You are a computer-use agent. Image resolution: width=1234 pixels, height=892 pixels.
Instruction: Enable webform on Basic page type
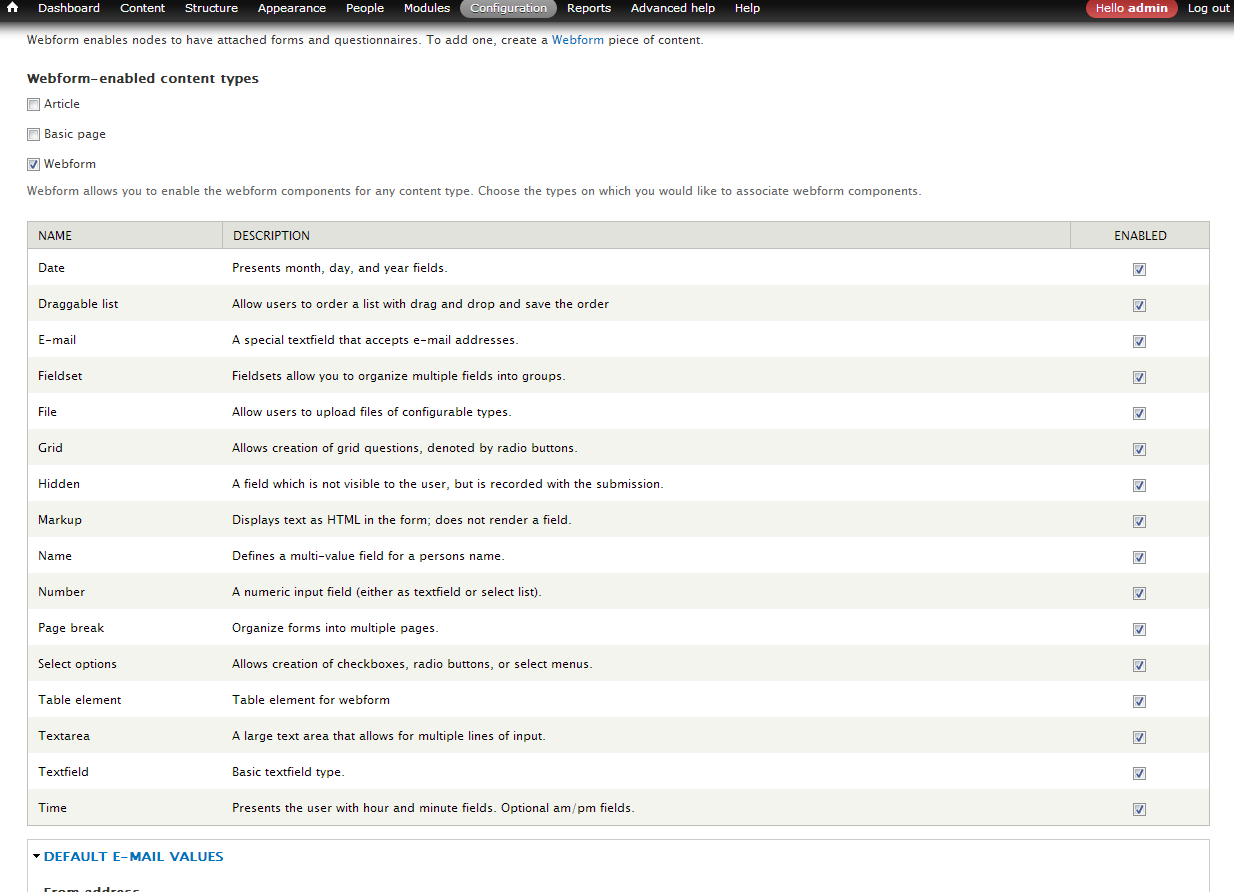point(34,135)
